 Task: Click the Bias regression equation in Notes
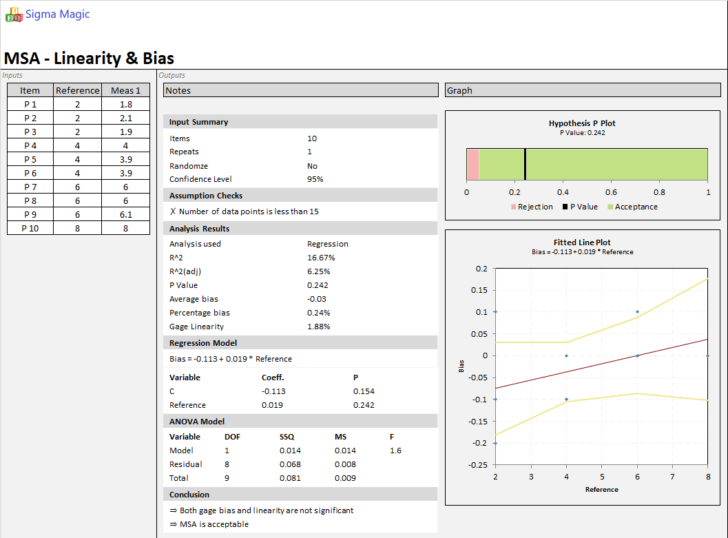coord(231,359)
